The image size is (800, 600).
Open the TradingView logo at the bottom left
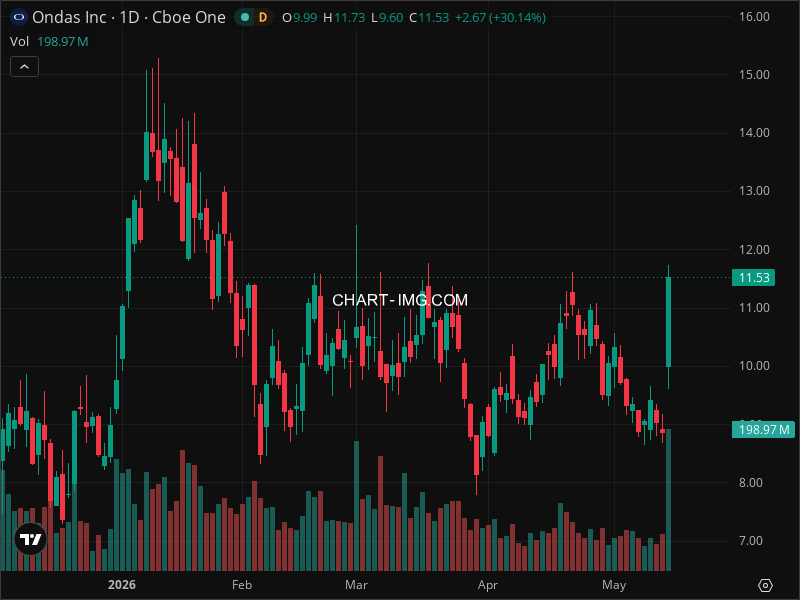(31, 539)
